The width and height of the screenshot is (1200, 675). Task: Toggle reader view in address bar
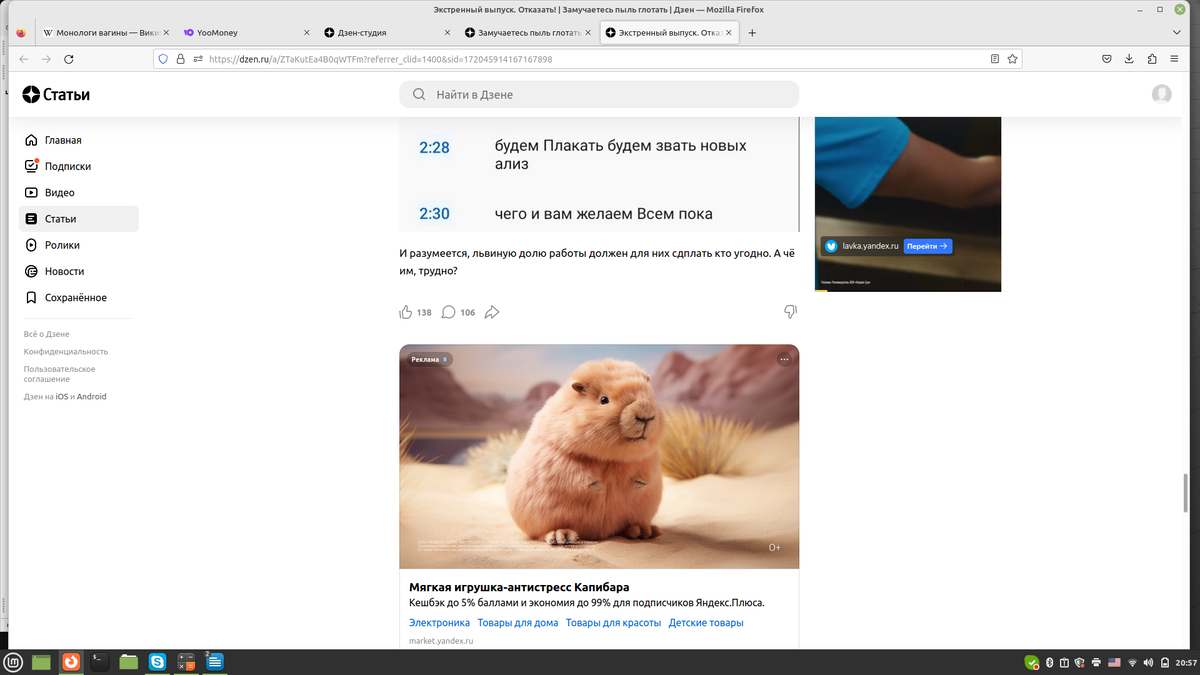pos(994,59)
